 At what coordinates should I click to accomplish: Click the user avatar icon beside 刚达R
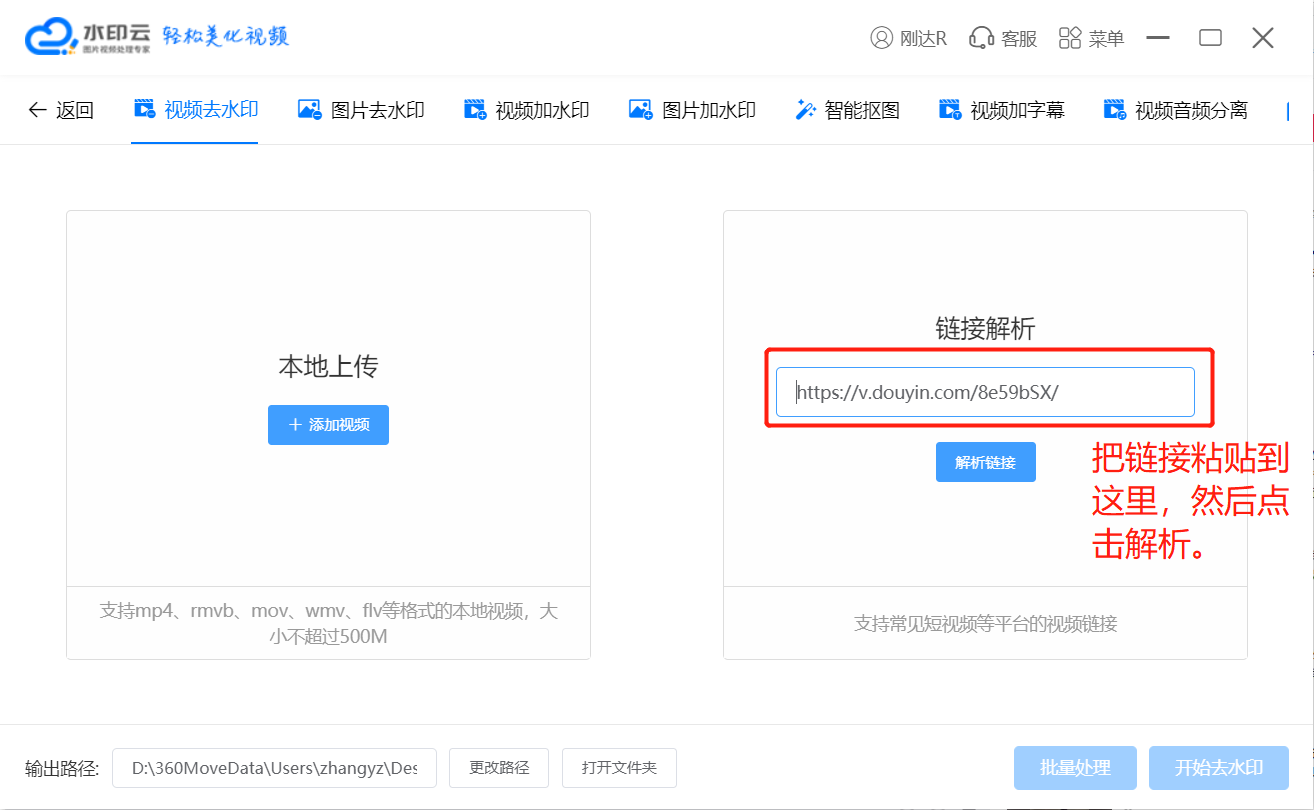(881, 39)
